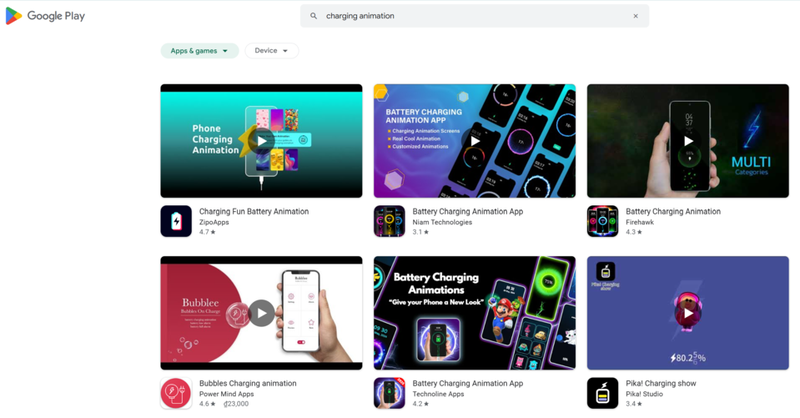
Task: Click the Firehawk Battery Charging Animation icon
Action: 603,221
